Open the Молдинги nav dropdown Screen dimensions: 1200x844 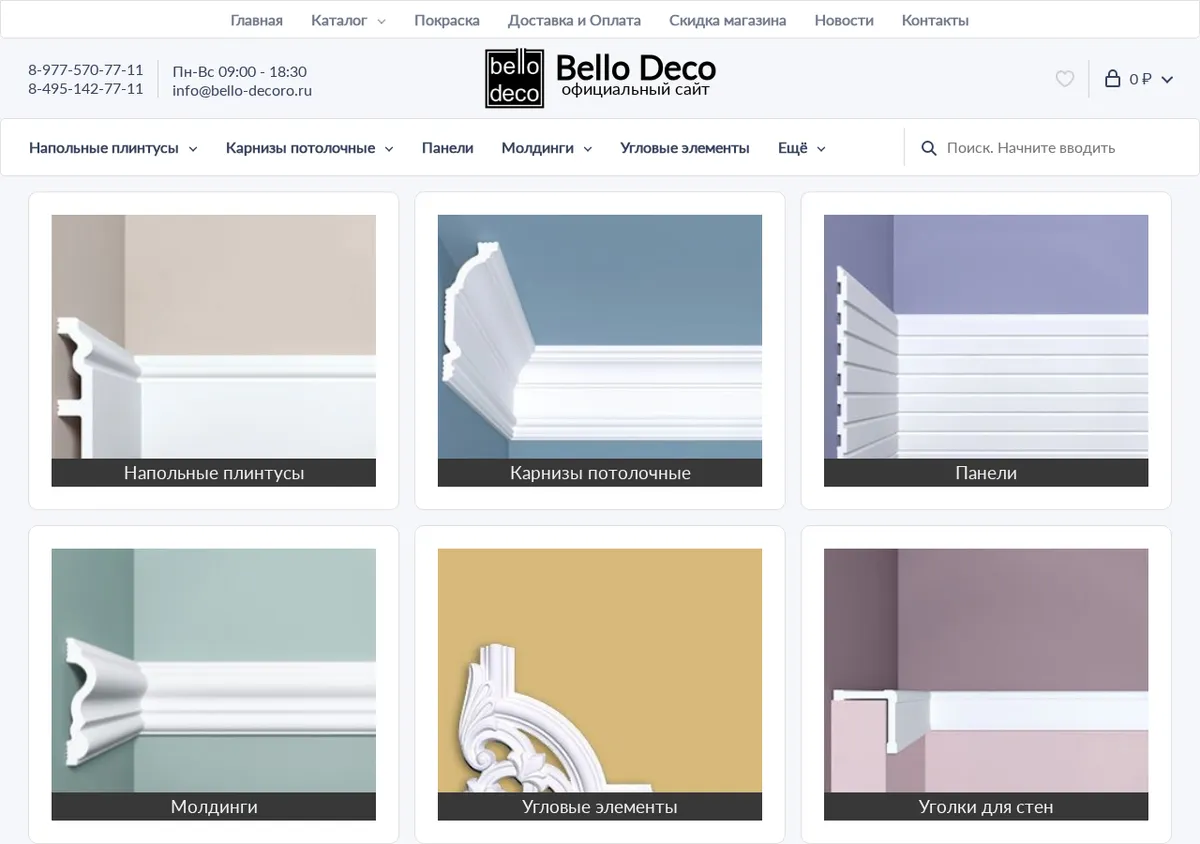[x=547, y=148]
